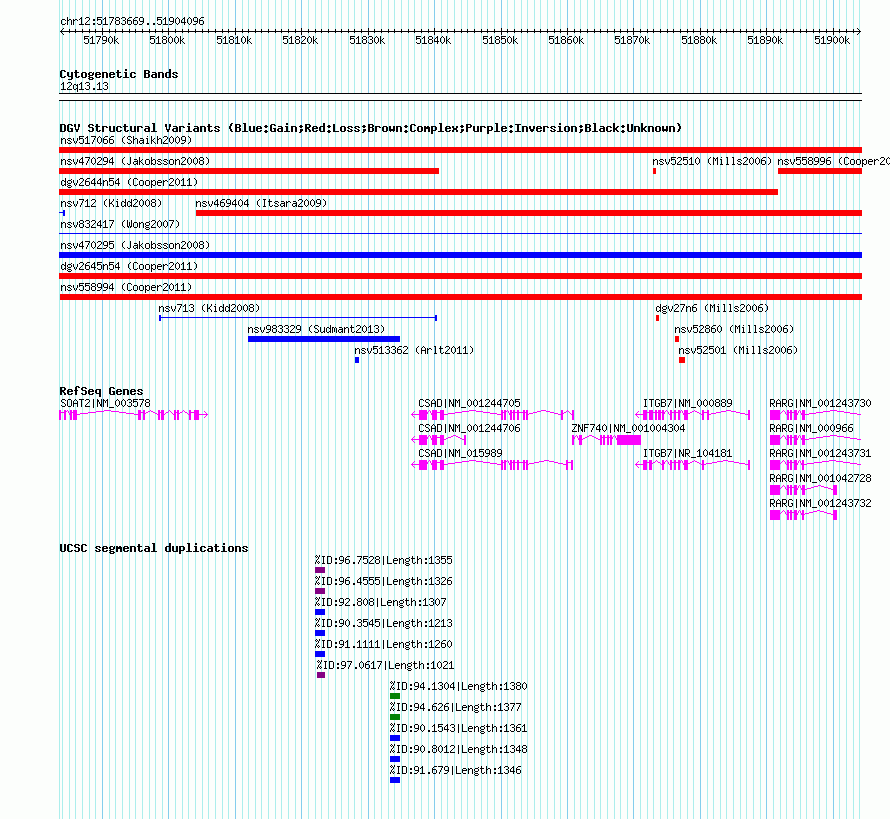Viewport: 890px width, 819px height.
Task: Click the %ID:96.7528|Length:1355 duplication label
Action: coord(384,560)
